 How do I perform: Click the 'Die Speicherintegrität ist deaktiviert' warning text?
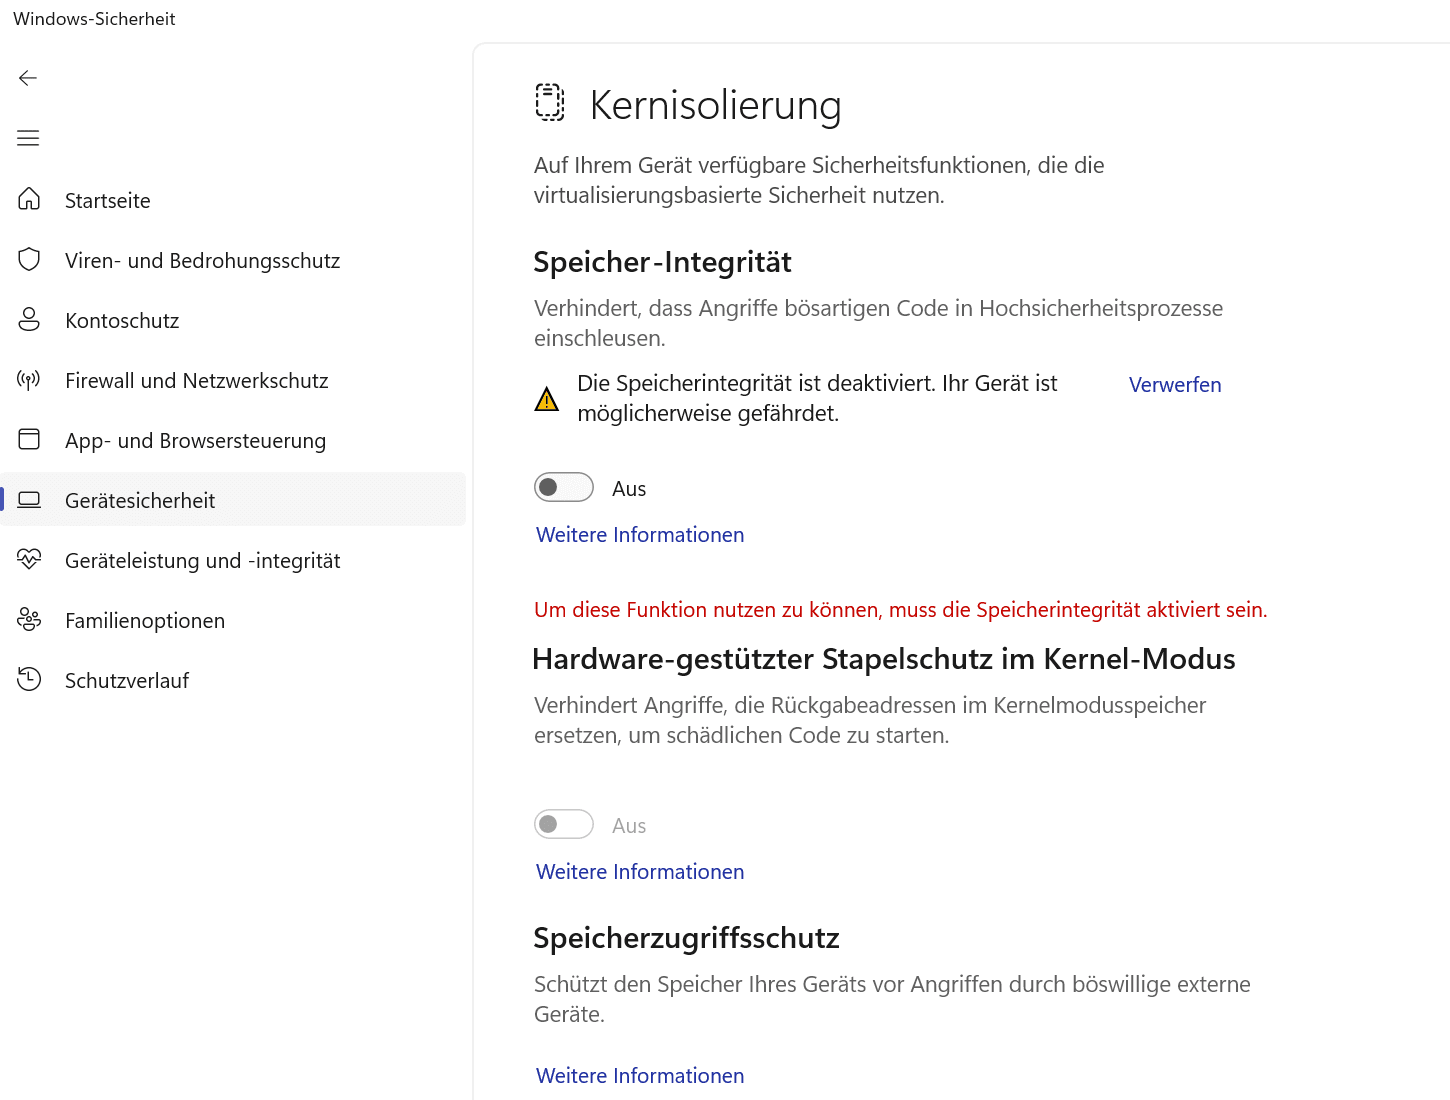pos(817,398)
